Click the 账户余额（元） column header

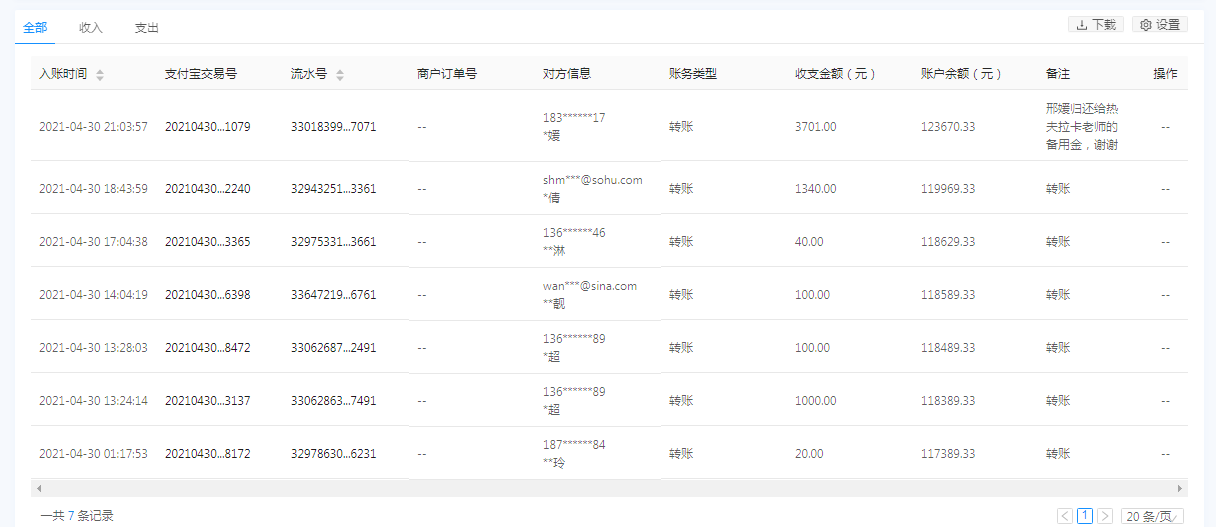point(962,74)
